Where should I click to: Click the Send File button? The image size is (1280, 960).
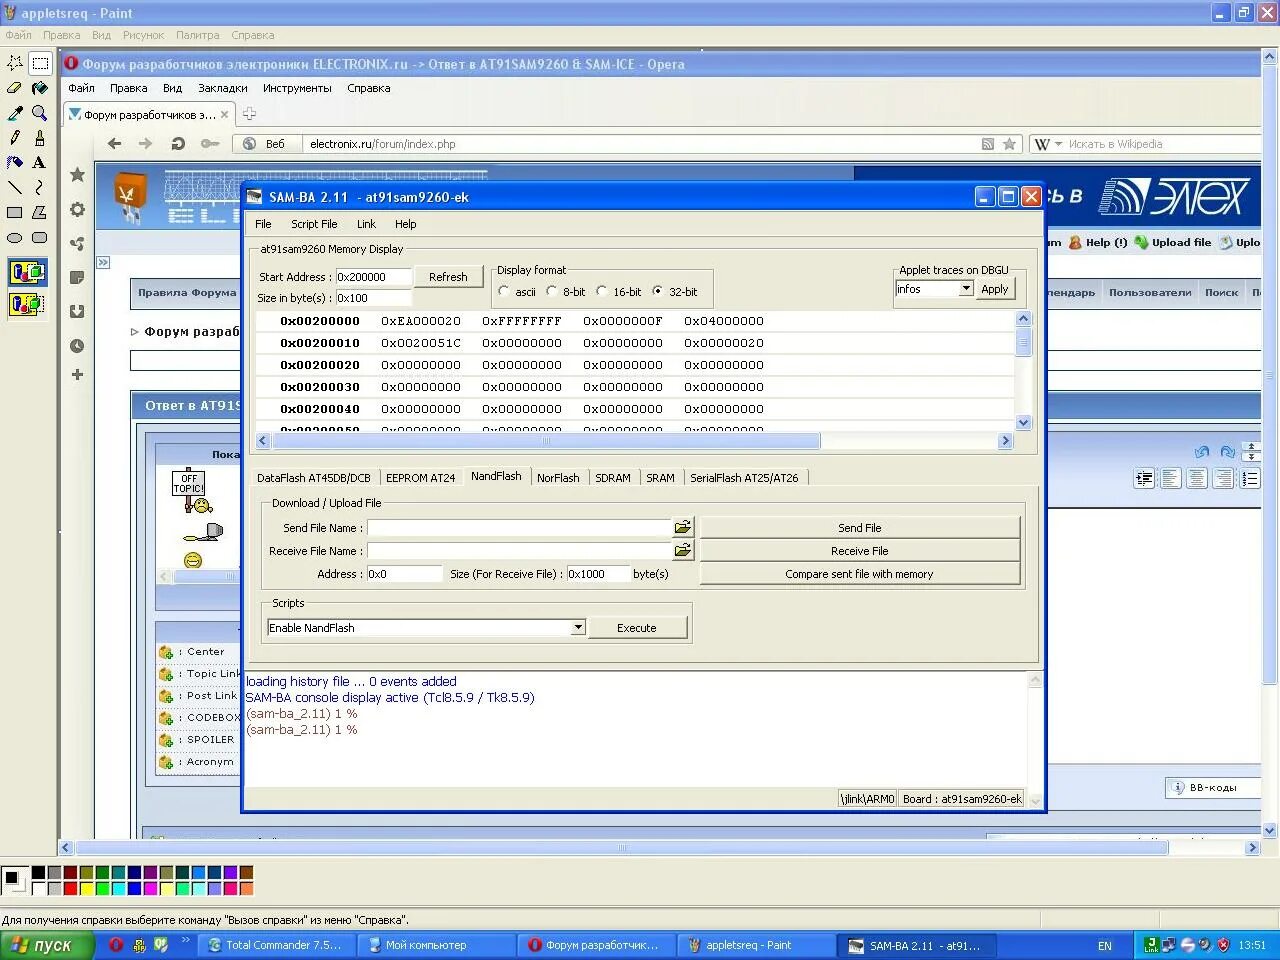pyautogui.click(x=860, y=528)
